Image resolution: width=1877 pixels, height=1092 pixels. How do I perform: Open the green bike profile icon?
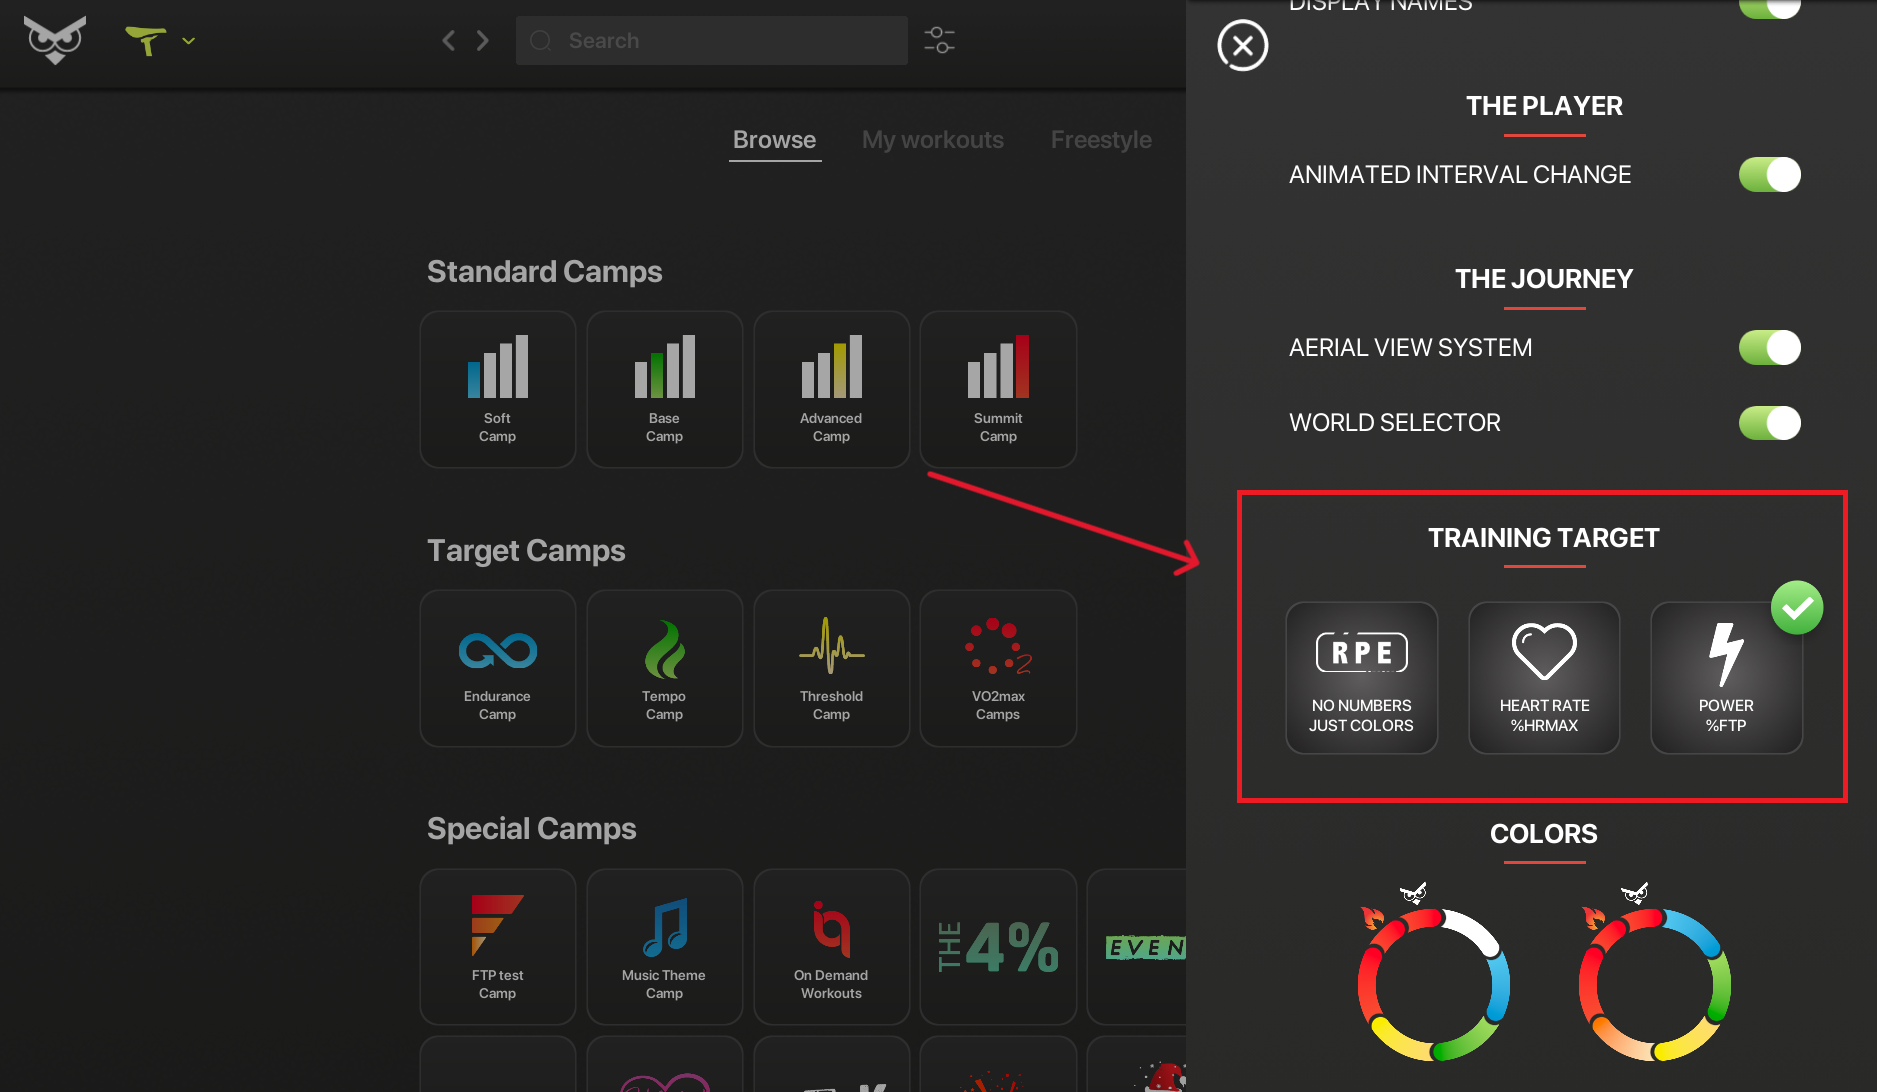(x=146, y=40)
